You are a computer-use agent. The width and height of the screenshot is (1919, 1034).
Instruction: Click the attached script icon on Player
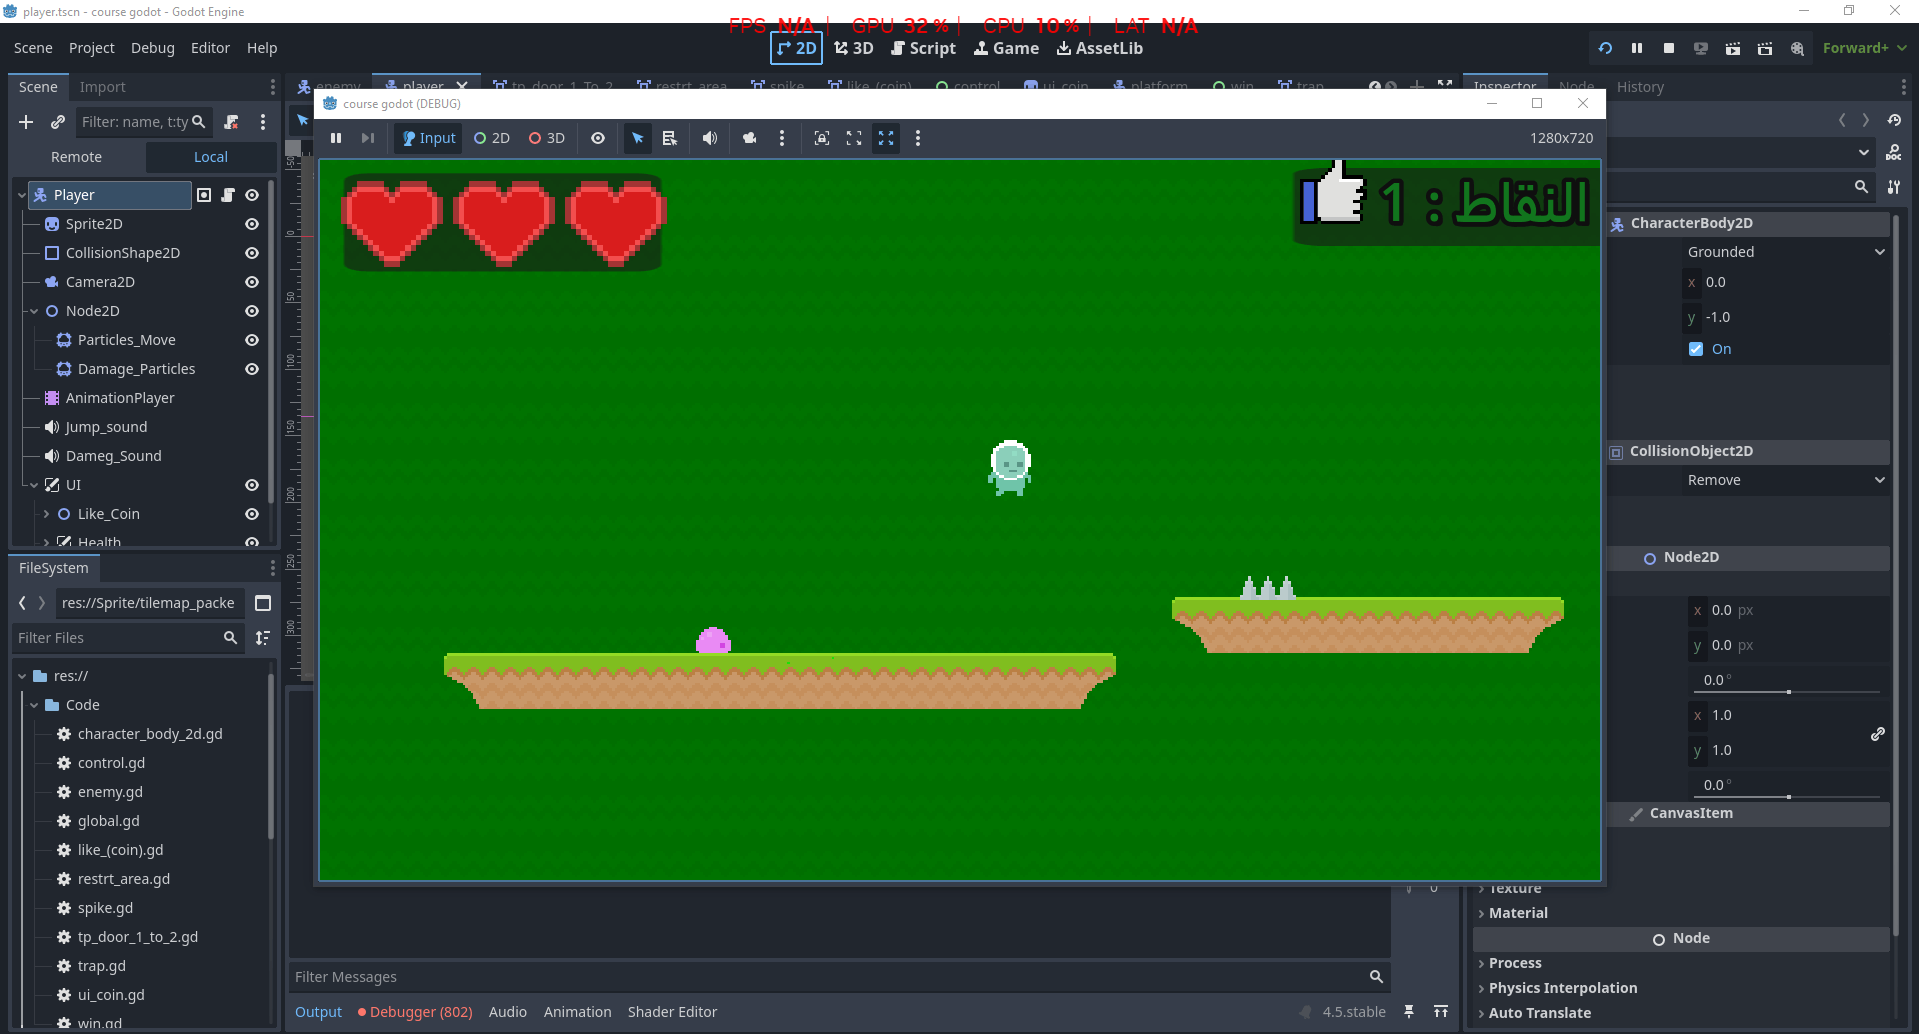tap(228, 195)
